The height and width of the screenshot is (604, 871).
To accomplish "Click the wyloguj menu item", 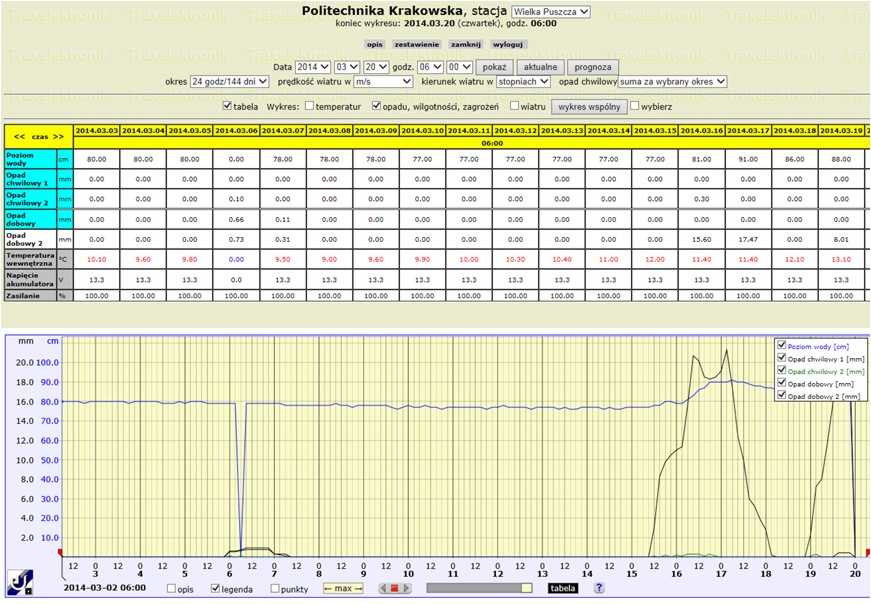I will 508,44.
